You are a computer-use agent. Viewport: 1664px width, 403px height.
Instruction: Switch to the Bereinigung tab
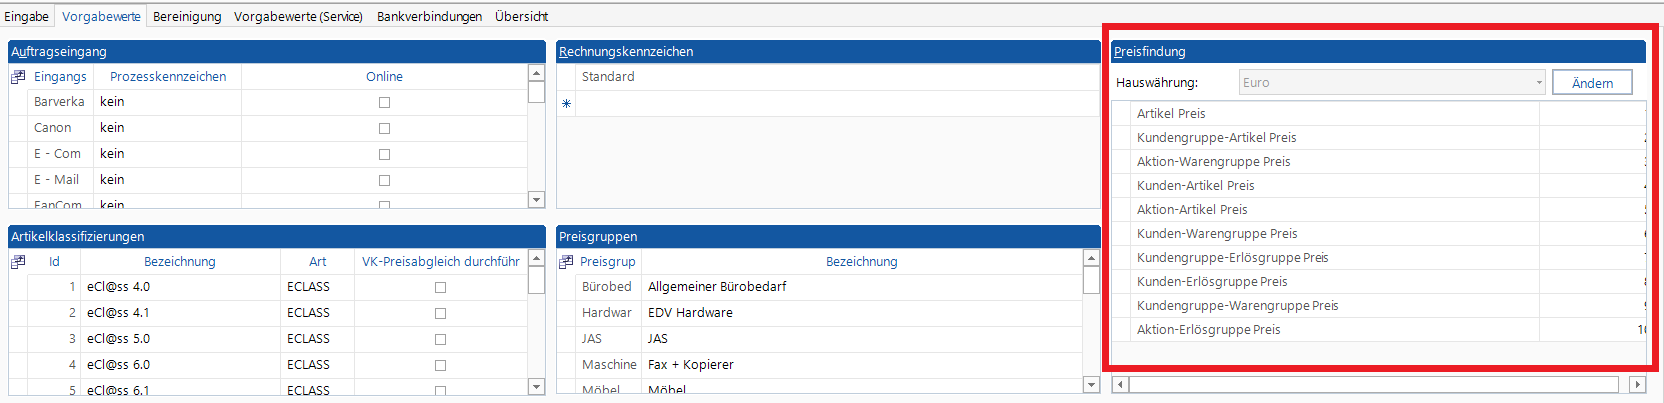[x=187, y=16]
